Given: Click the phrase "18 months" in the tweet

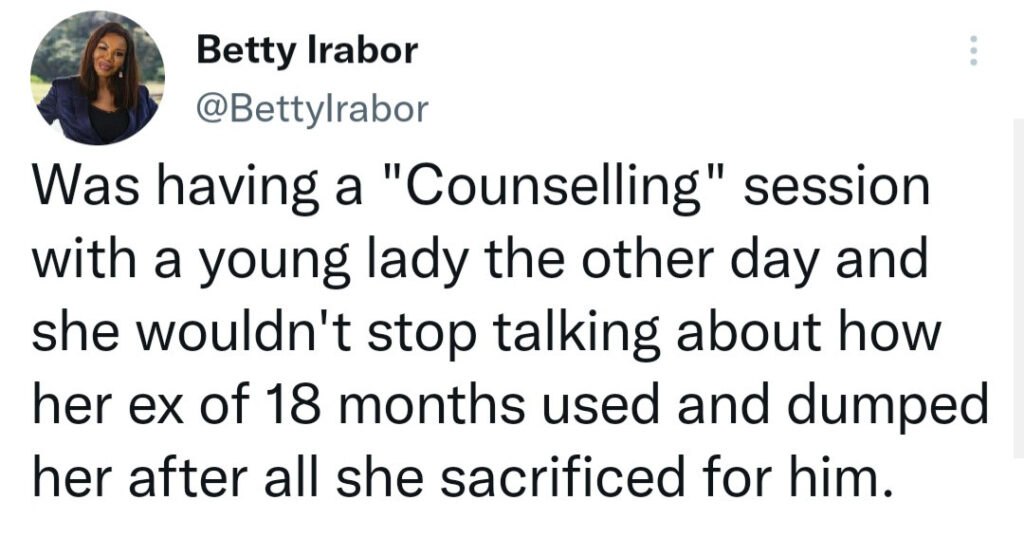Looking at the screenshot, I should click(394, 405).
